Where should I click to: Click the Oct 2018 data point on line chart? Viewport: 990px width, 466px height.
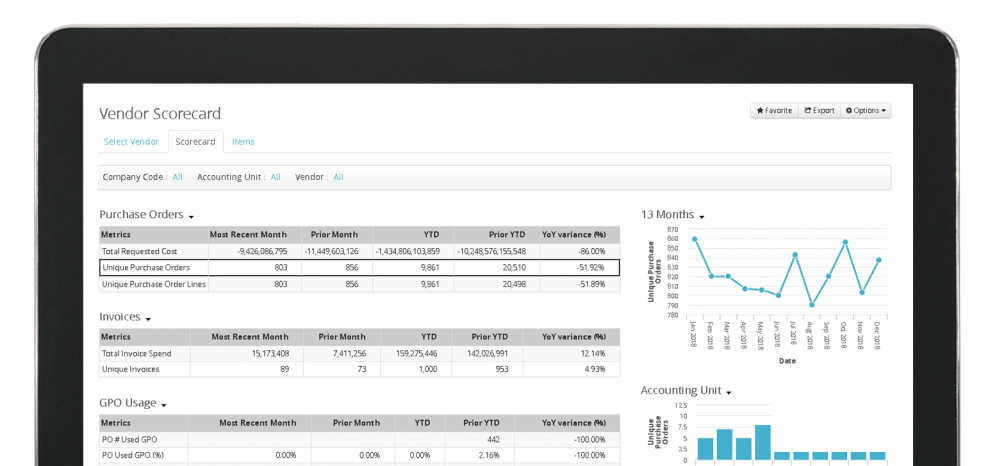point(845,242)
